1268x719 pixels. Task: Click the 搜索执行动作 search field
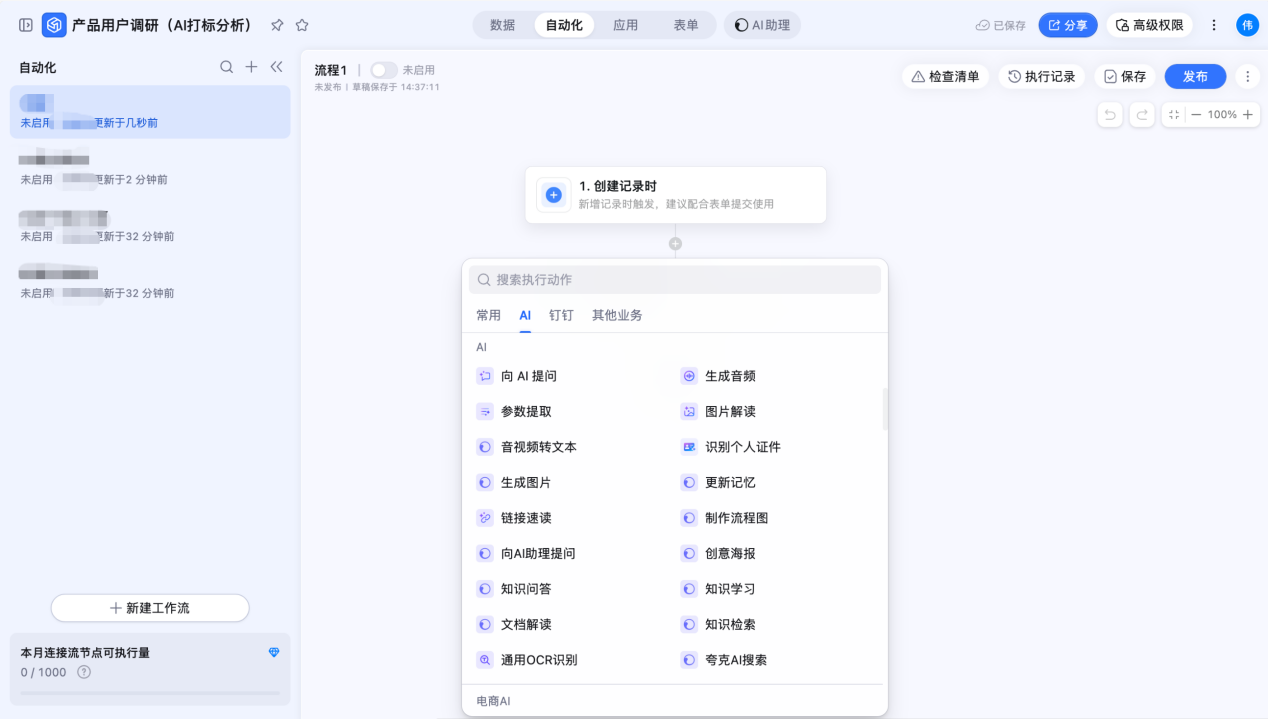pyautogui.click(x=675, y=280)
